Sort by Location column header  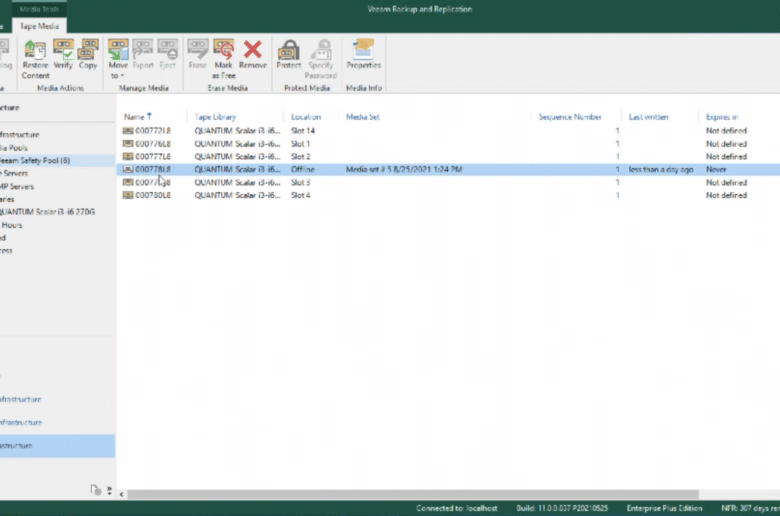click(306, 117)
